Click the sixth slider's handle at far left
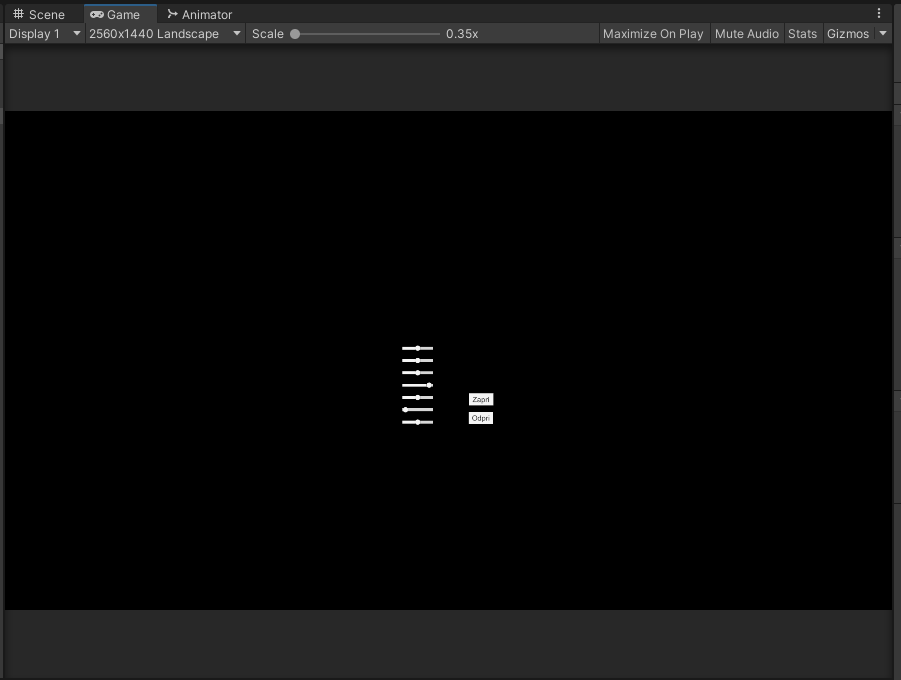Screen dimensions: 901x680 click(x=405, y=410)
